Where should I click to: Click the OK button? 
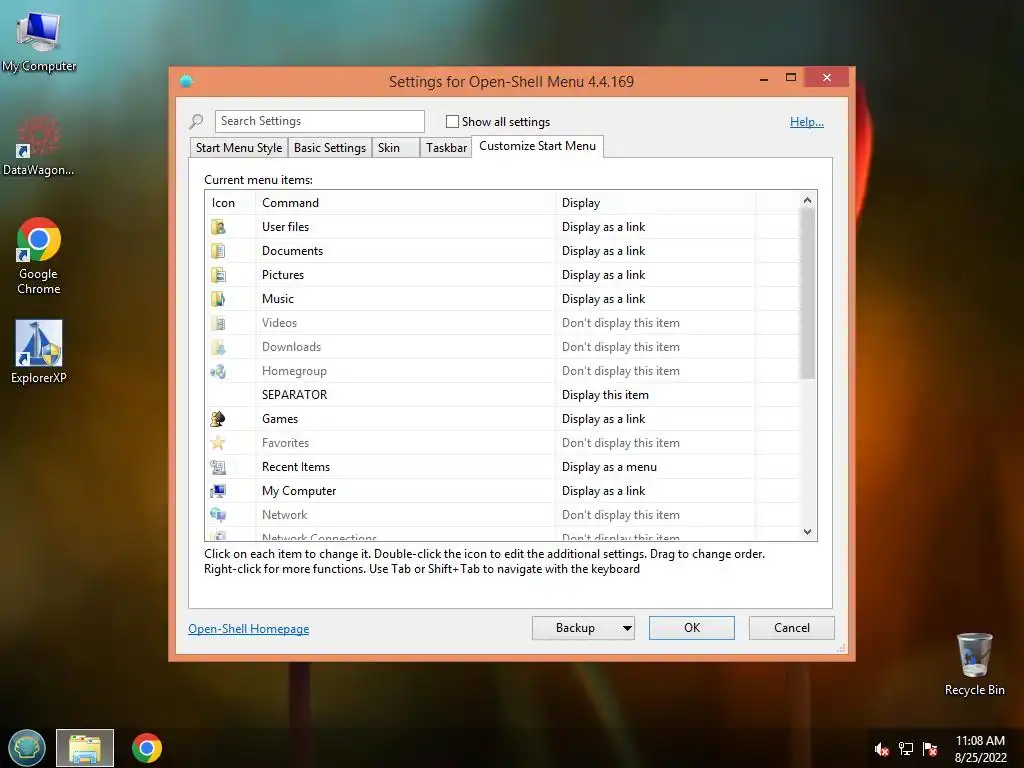pyautogui.click(x=692, y=628)
